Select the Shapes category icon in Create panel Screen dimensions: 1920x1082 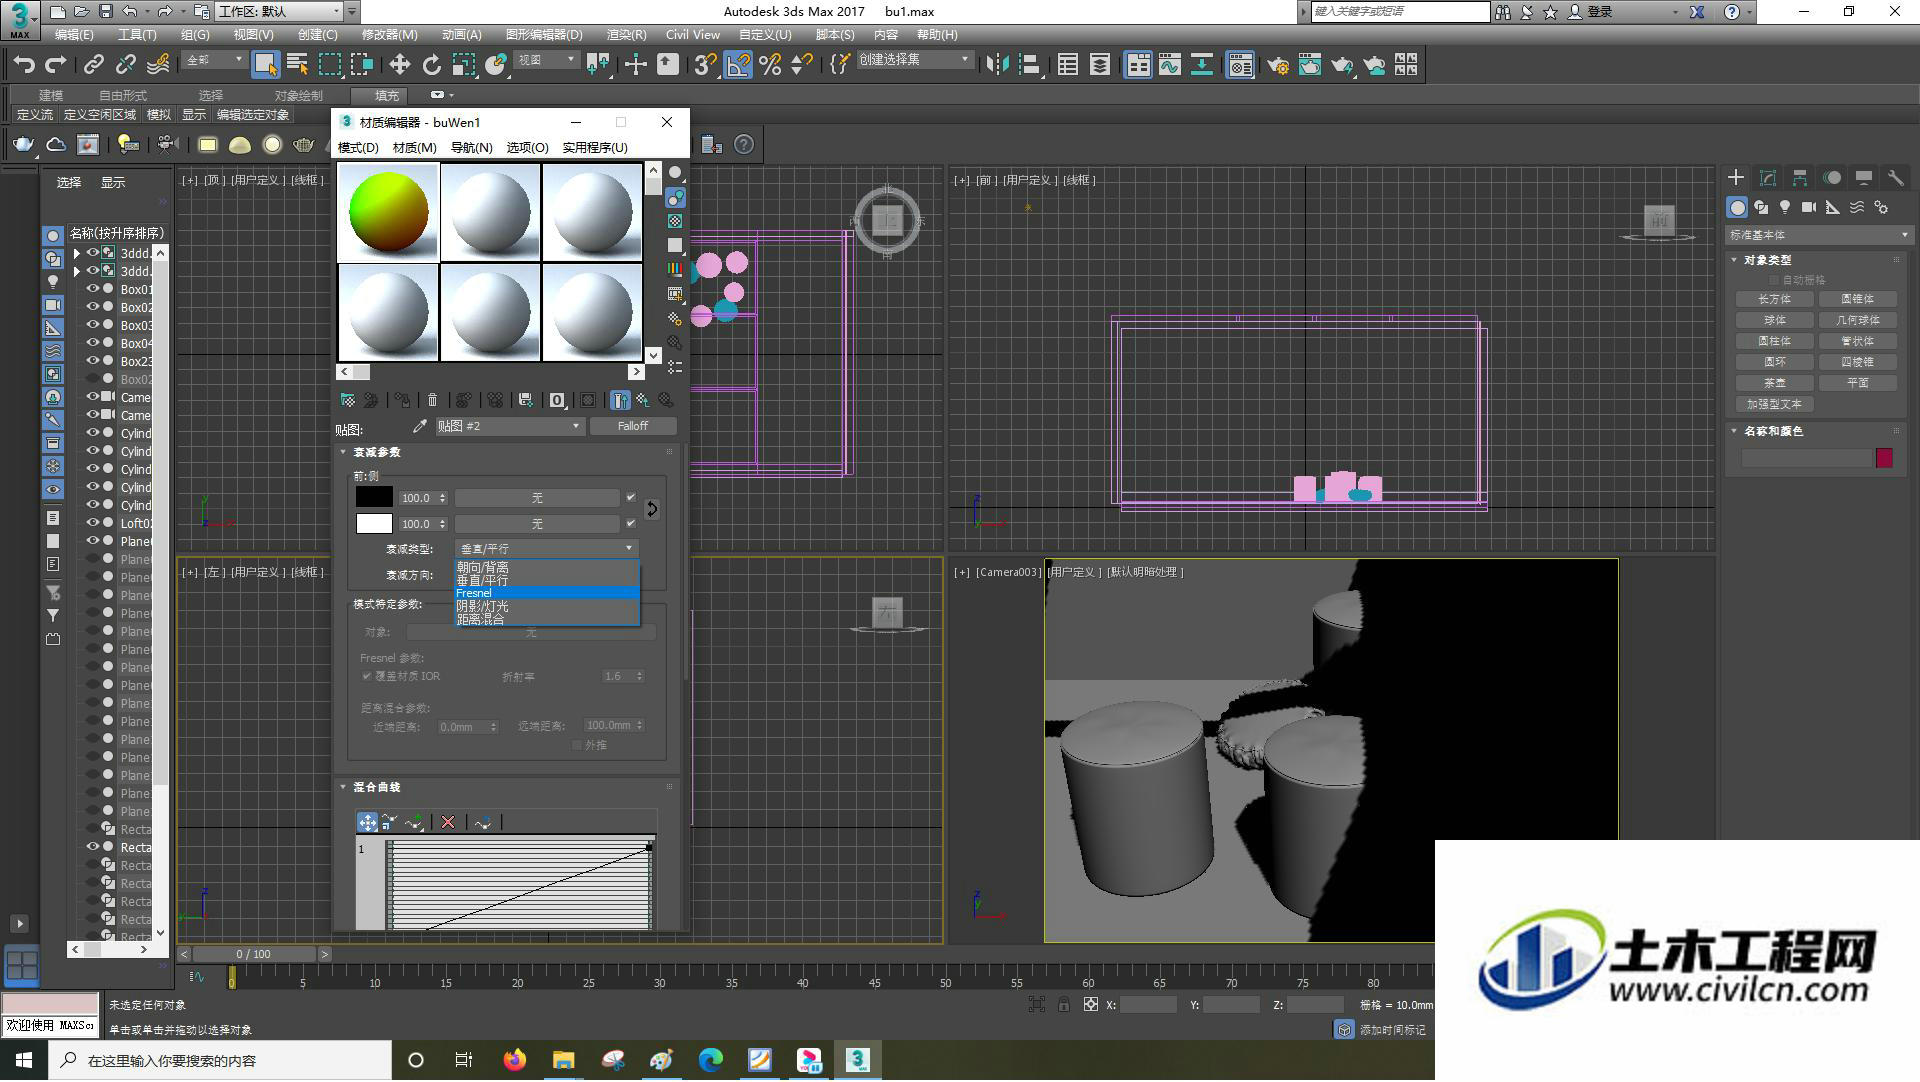tap(1761, 207)
